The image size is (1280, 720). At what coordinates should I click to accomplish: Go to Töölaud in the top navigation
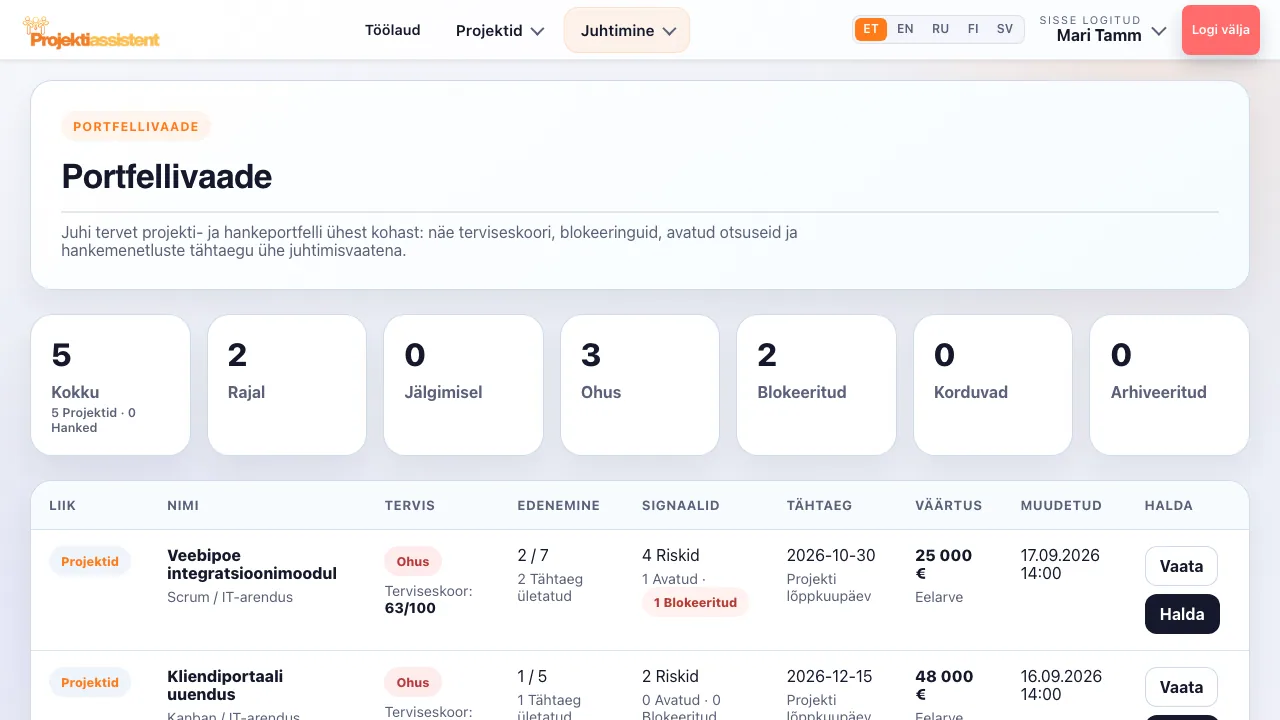click(393, 30)
